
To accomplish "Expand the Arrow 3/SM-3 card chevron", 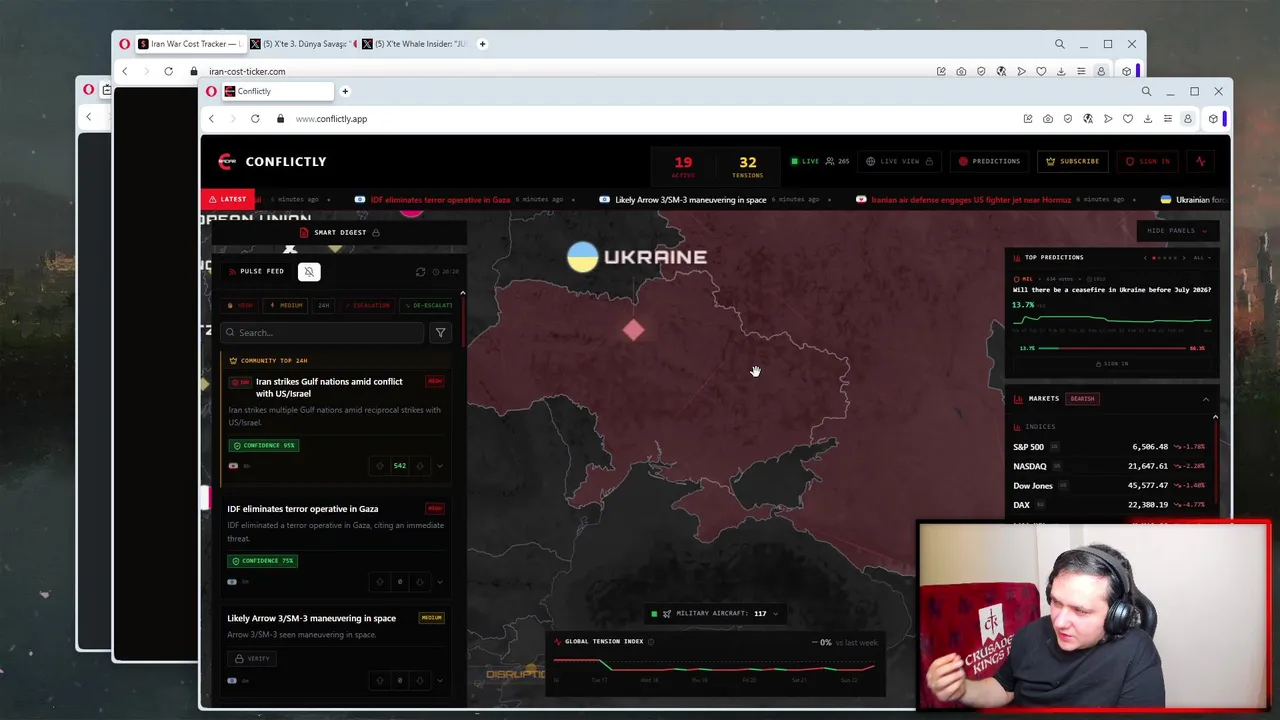I will [x=439, y=681].
